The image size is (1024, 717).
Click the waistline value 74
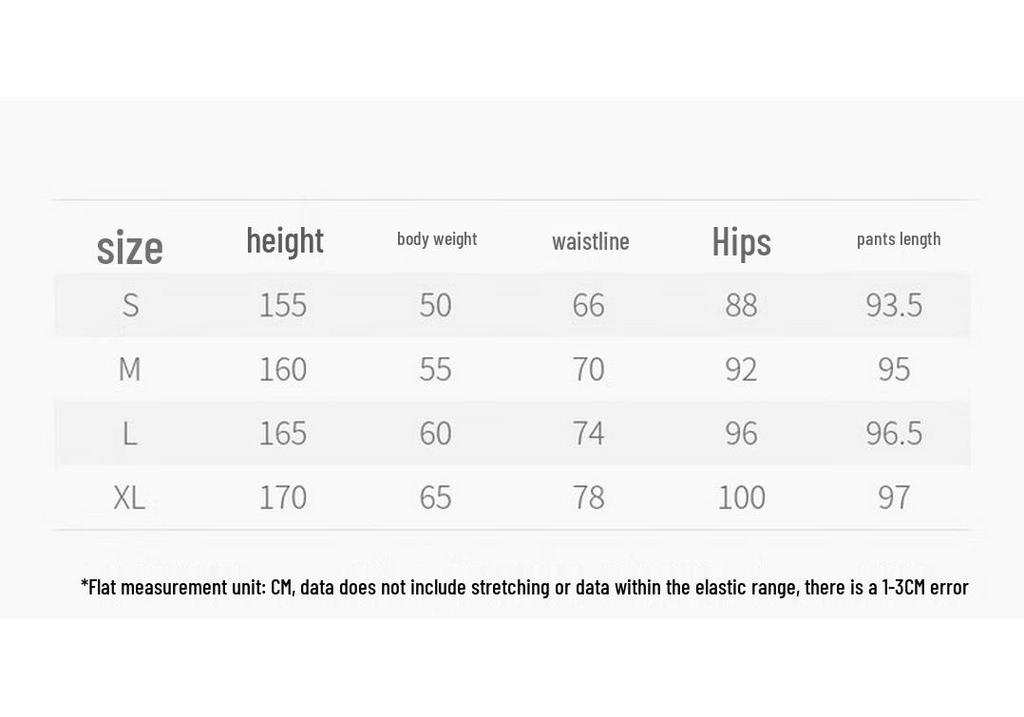click(x=588, y=433)
